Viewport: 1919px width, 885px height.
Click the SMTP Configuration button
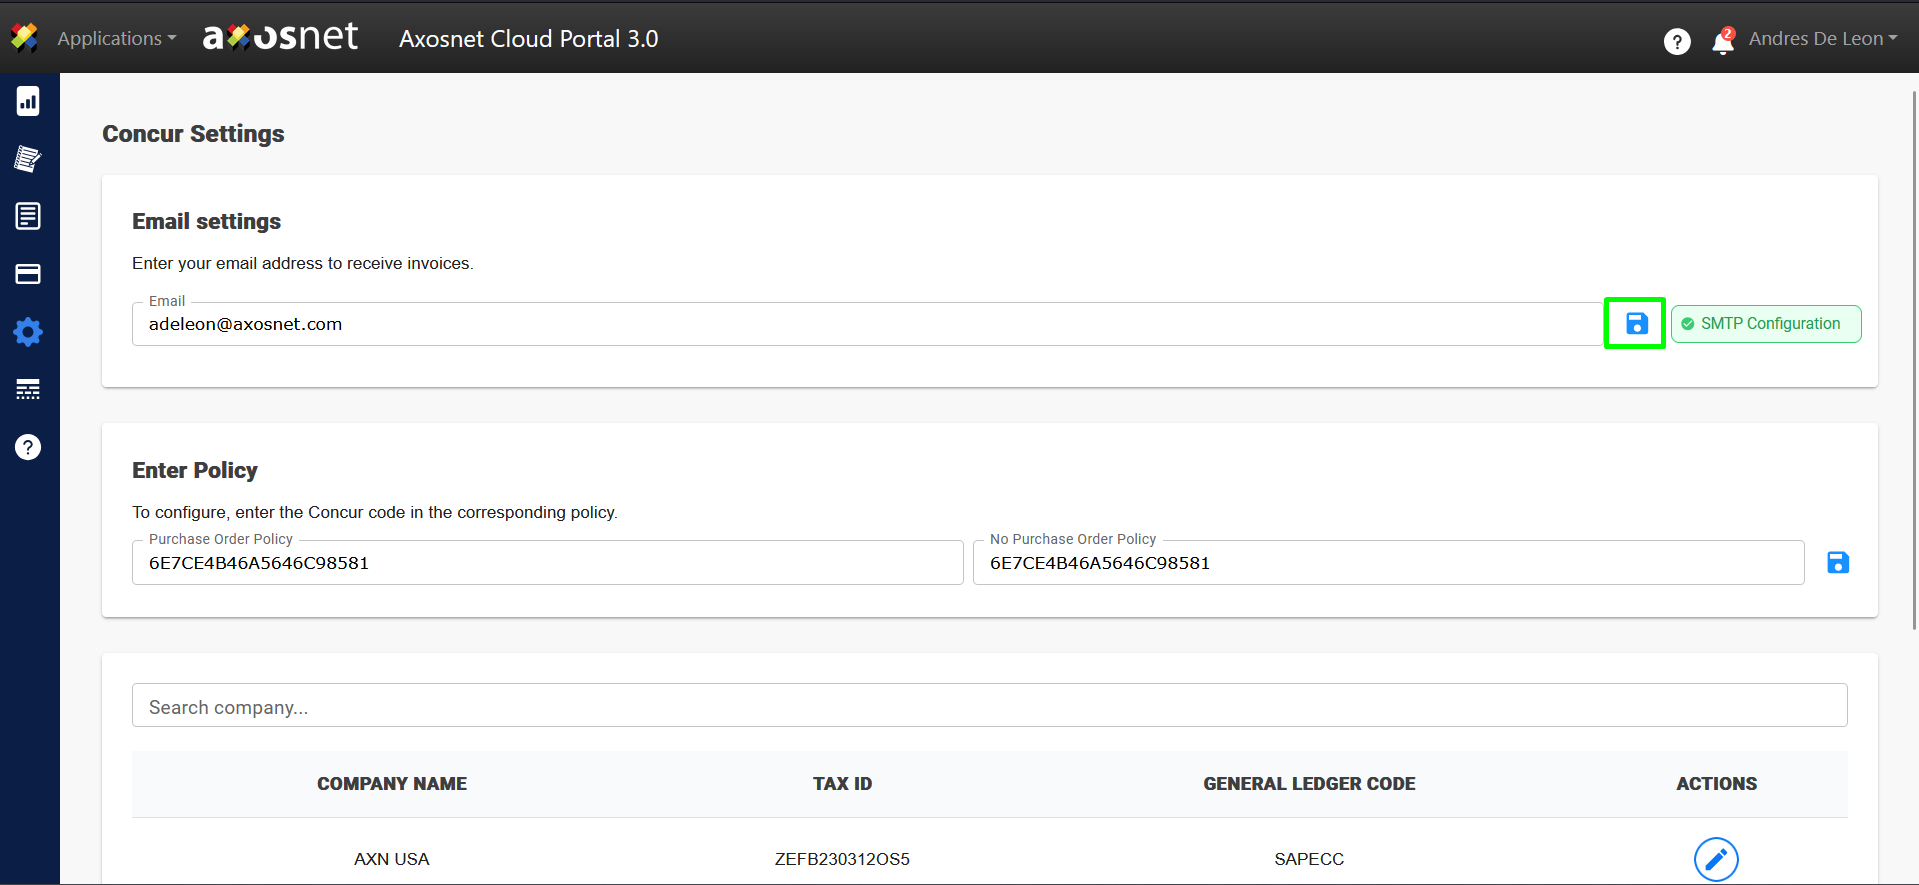(1765, 324)
